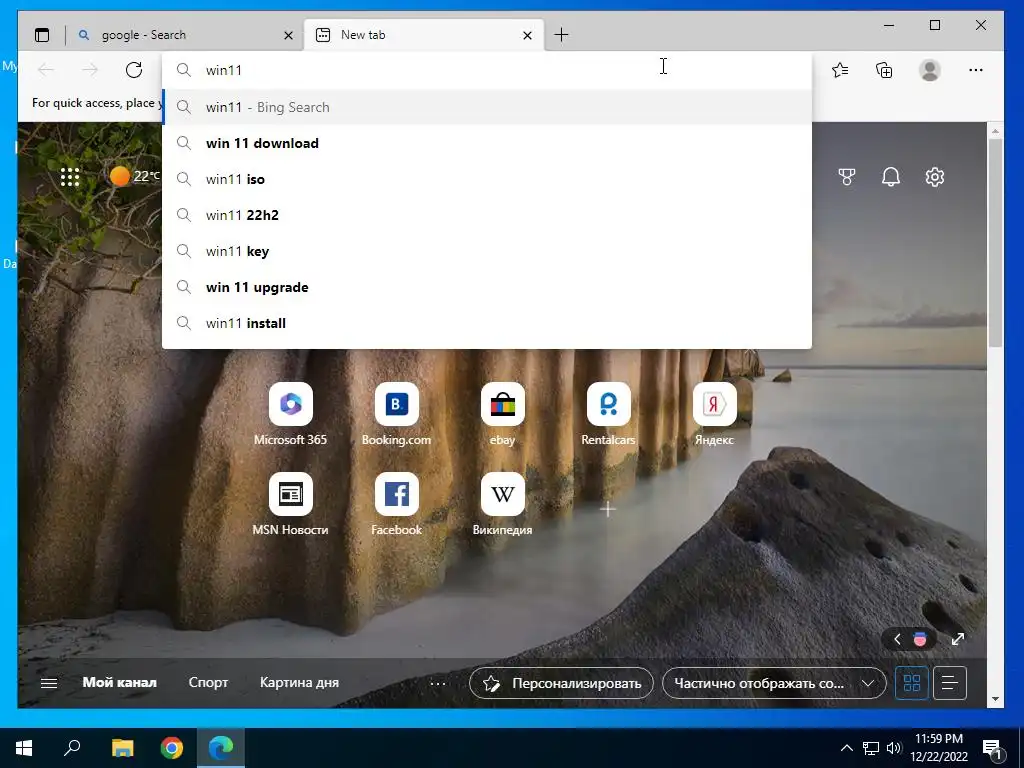The width and height of the screenshot is (1024, 768).
Task: Open the Яндекс quick link
Action: 714,415
